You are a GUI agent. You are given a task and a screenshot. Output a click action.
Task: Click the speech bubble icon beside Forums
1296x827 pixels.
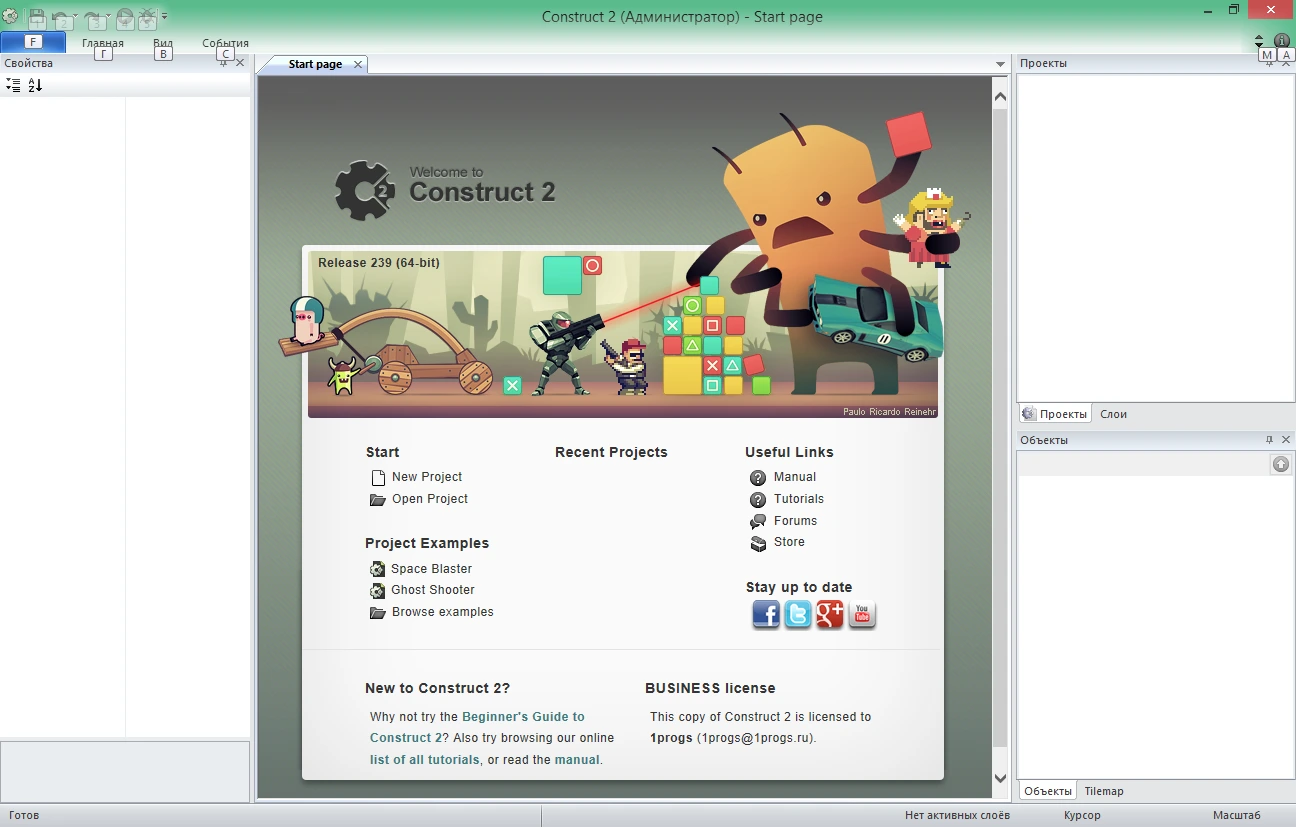point(758,522)
